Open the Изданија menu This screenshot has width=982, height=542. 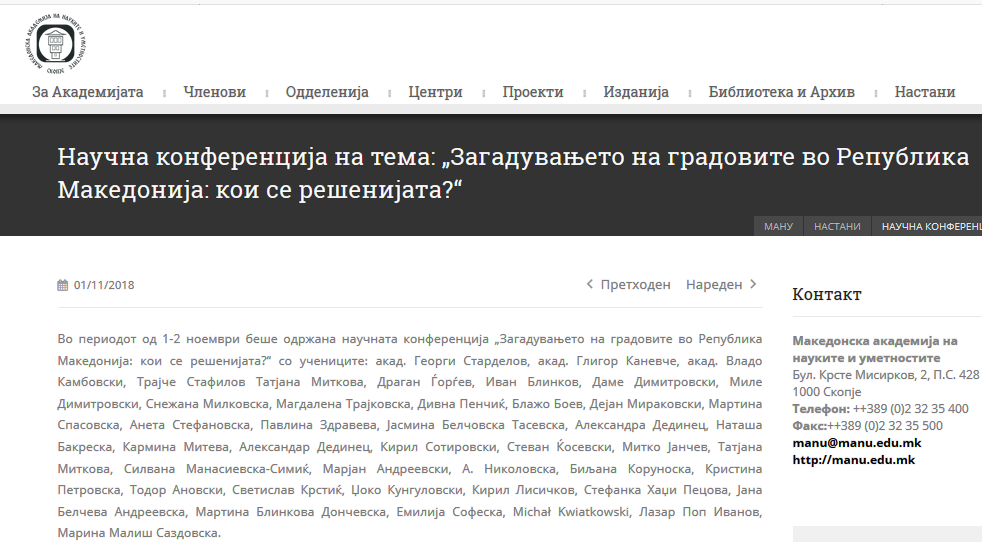click(x=636, y=92)
